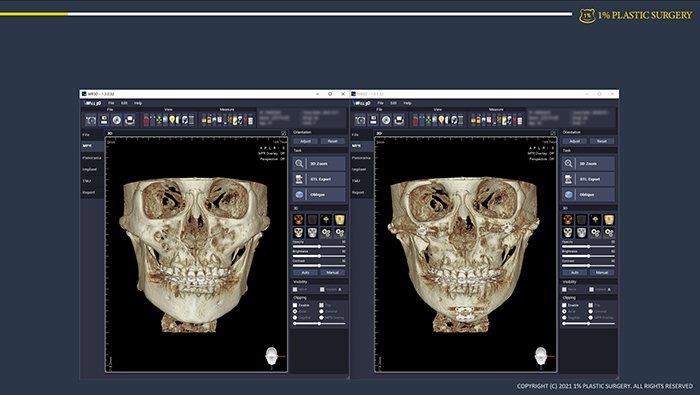Select the Sagittal clipping radio in left window
Image resolution: width=700 pixels, height=395 pixels.
(295, 318)
